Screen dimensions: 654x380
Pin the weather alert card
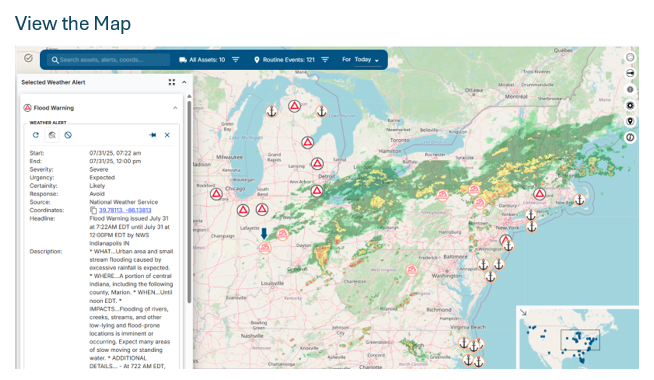[153, 135]
